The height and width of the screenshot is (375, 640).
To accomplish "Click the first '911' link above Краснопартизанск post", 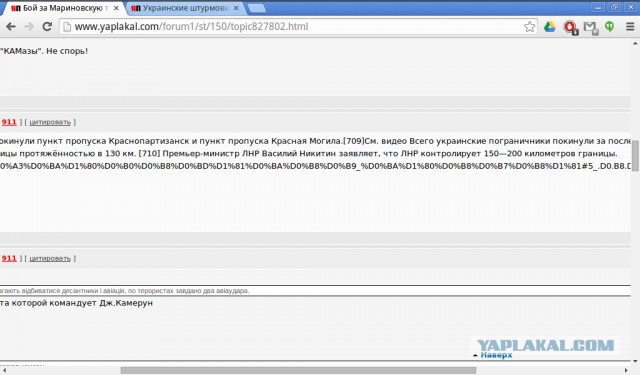I will (9, 122).
